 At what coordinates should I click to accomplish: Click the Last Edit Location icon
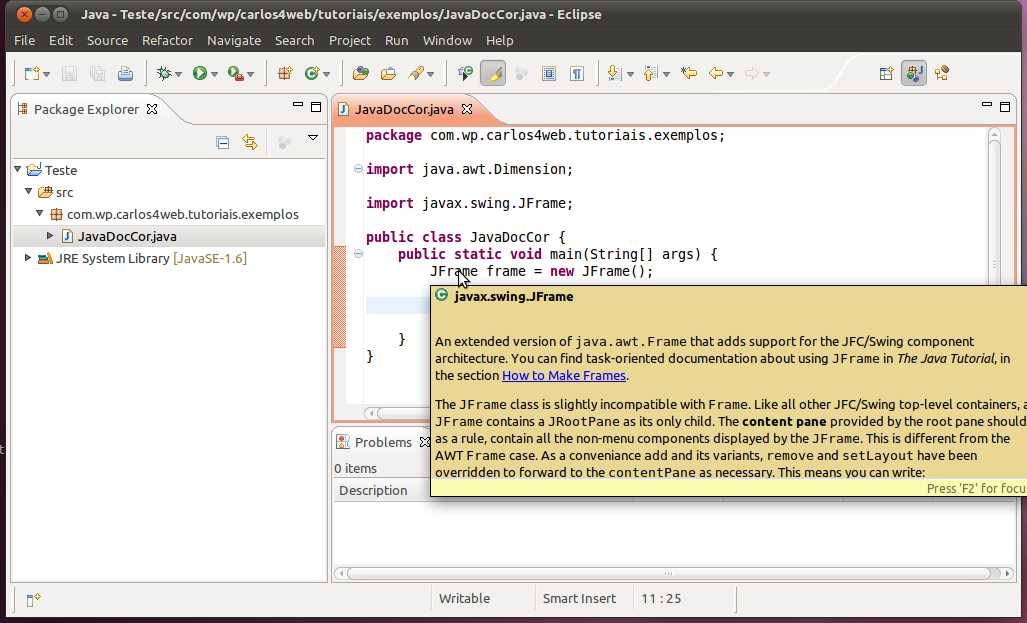[x=688, y=73]
